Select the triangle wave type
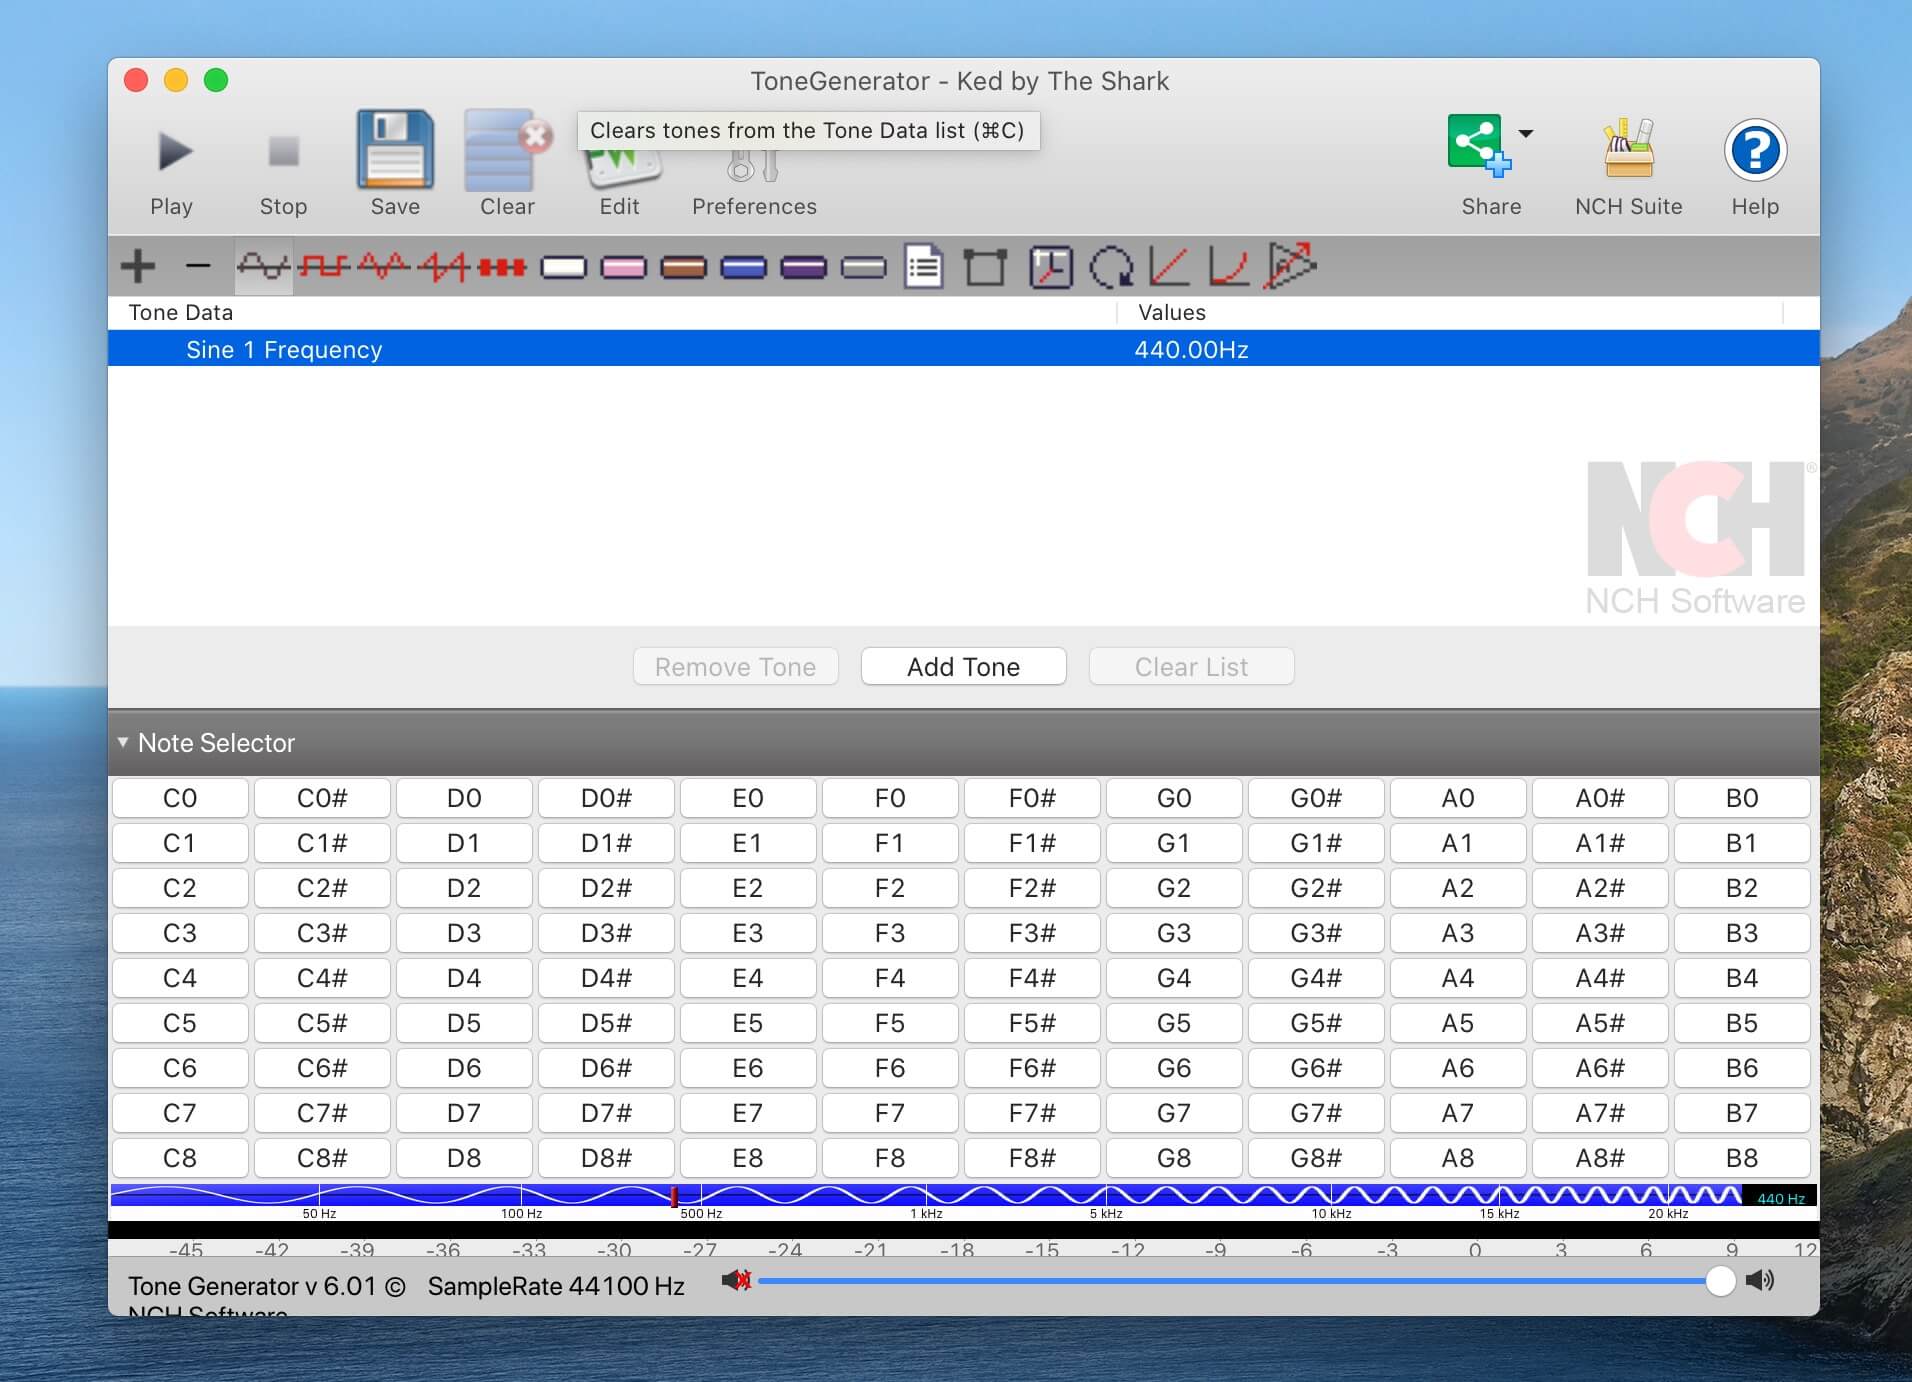1912x1382 pixels. [384, 266]
